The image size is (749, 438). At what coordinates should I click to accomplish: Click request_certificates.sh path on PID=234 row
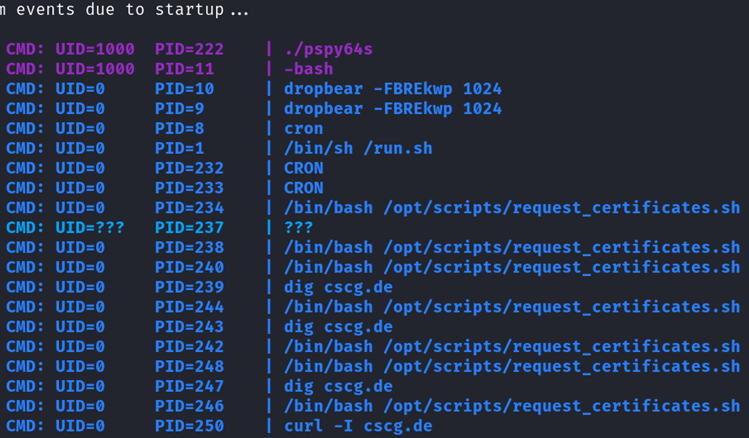562,208
